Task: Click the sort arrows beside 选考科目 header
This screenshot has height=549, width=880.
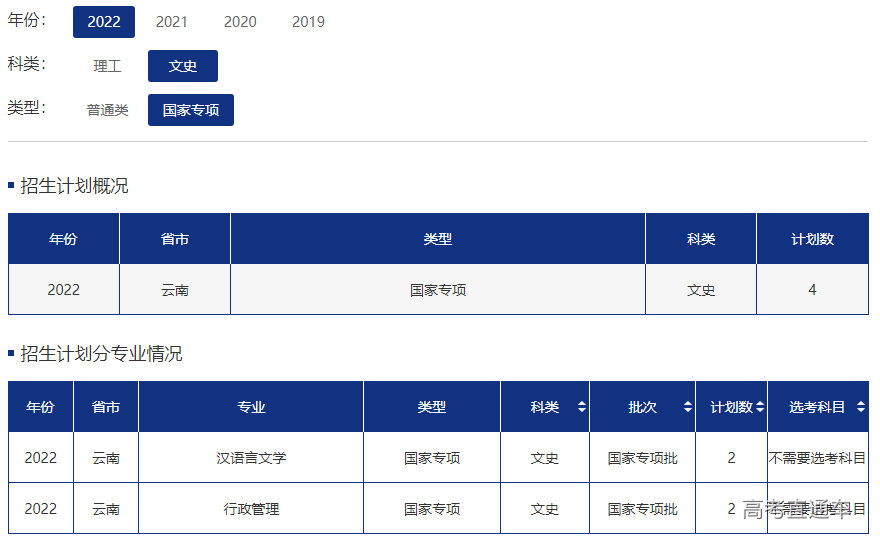Action: 860,407
